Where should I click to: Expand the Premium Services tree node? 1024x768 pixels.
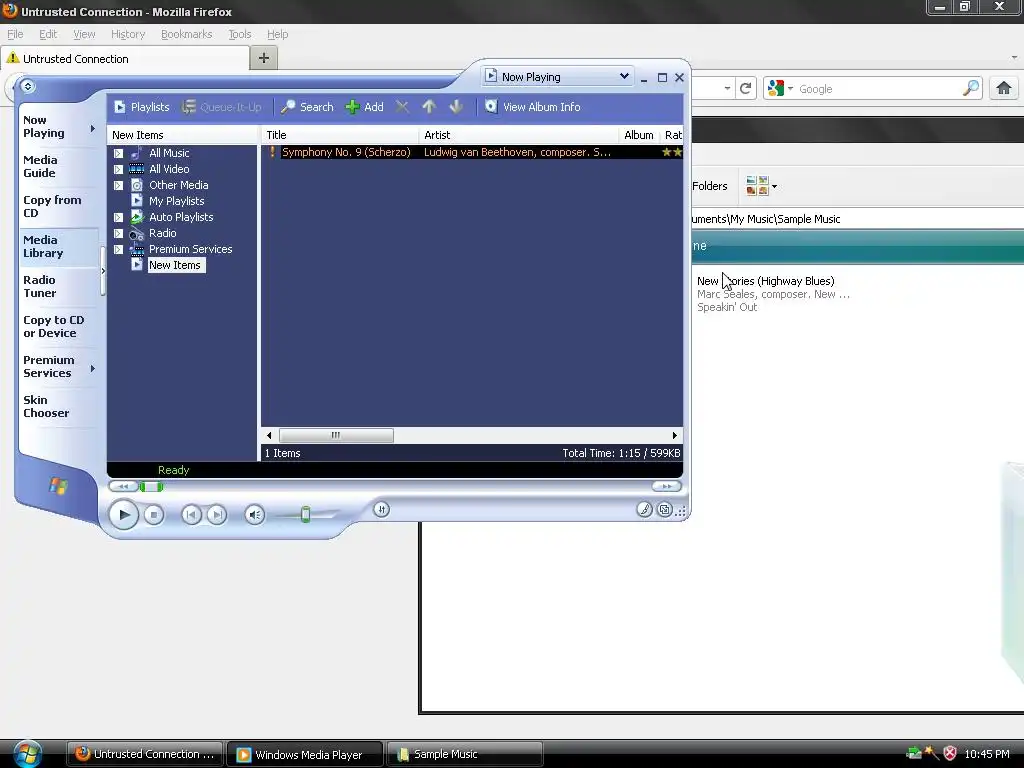pyautogui.click(x=118, y=249)
